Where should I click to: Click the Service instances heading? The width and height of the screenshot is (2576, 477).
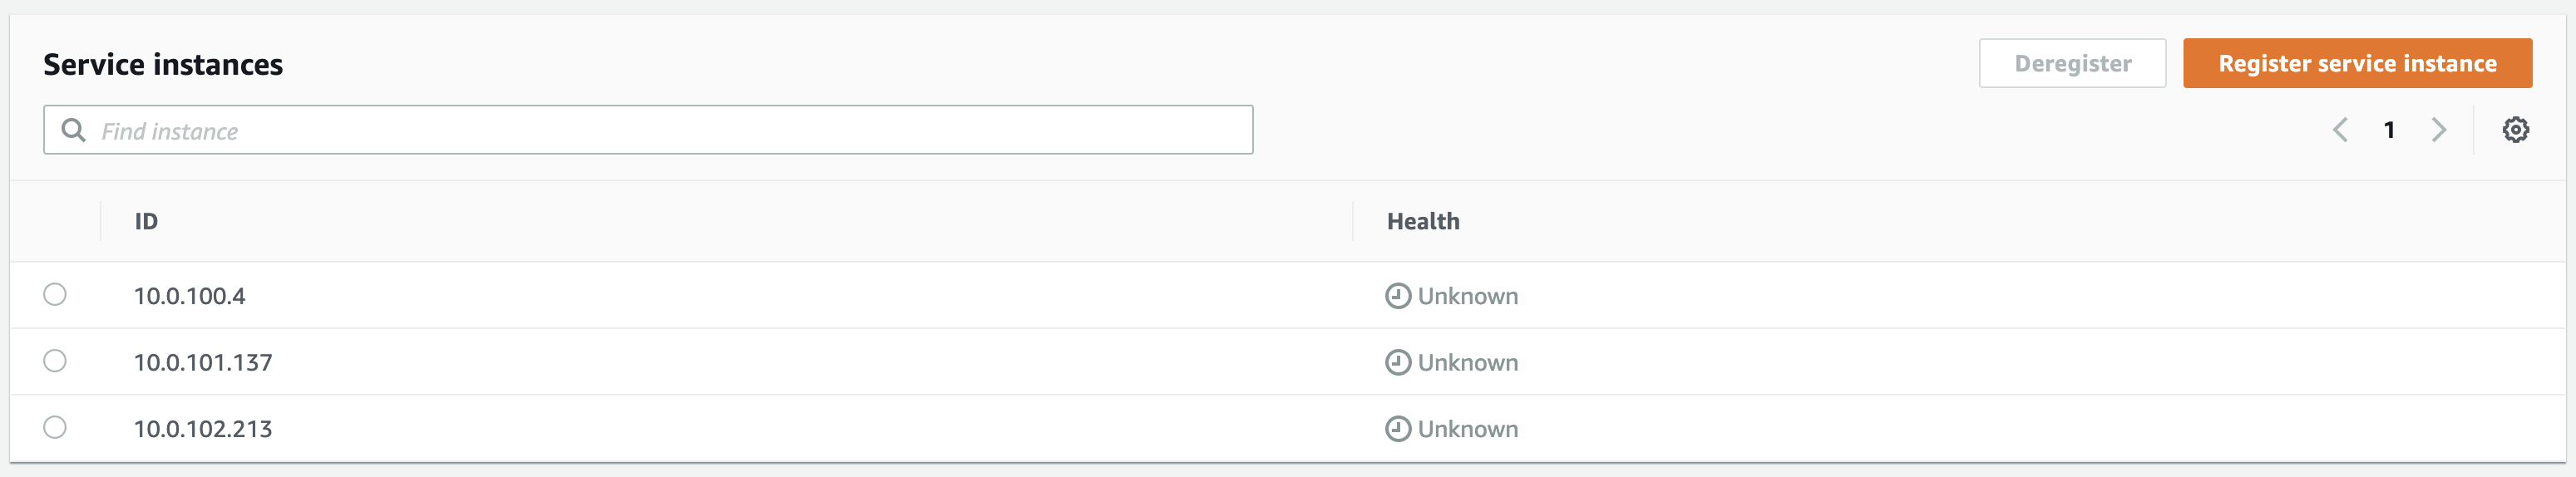tap(163, 64)
